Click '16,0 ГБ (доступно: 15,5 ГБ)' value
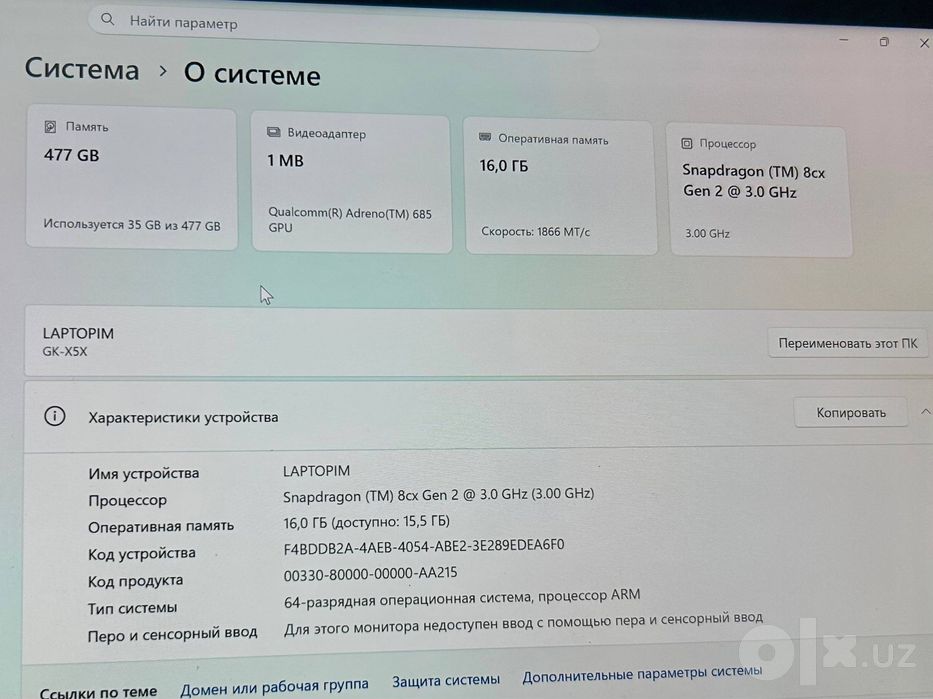The height and width of the screenshot is (699, 933). 367,522
